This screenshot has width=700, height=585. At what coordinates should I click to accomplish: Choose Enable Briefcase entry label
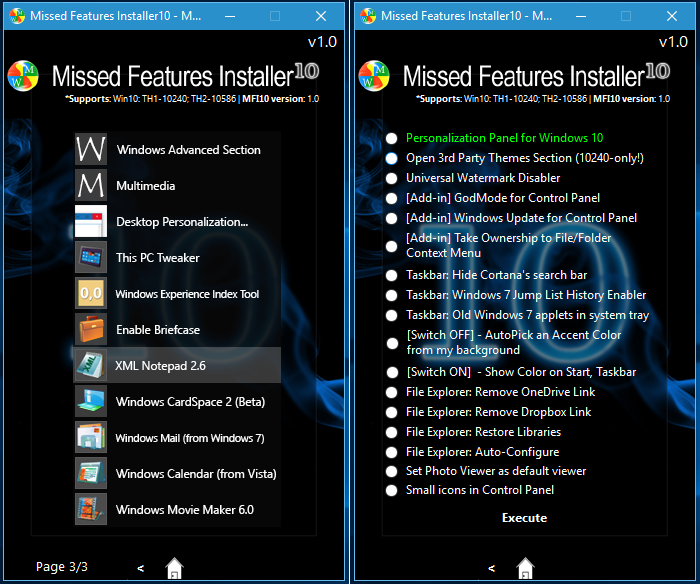click(x=158, y=330)
